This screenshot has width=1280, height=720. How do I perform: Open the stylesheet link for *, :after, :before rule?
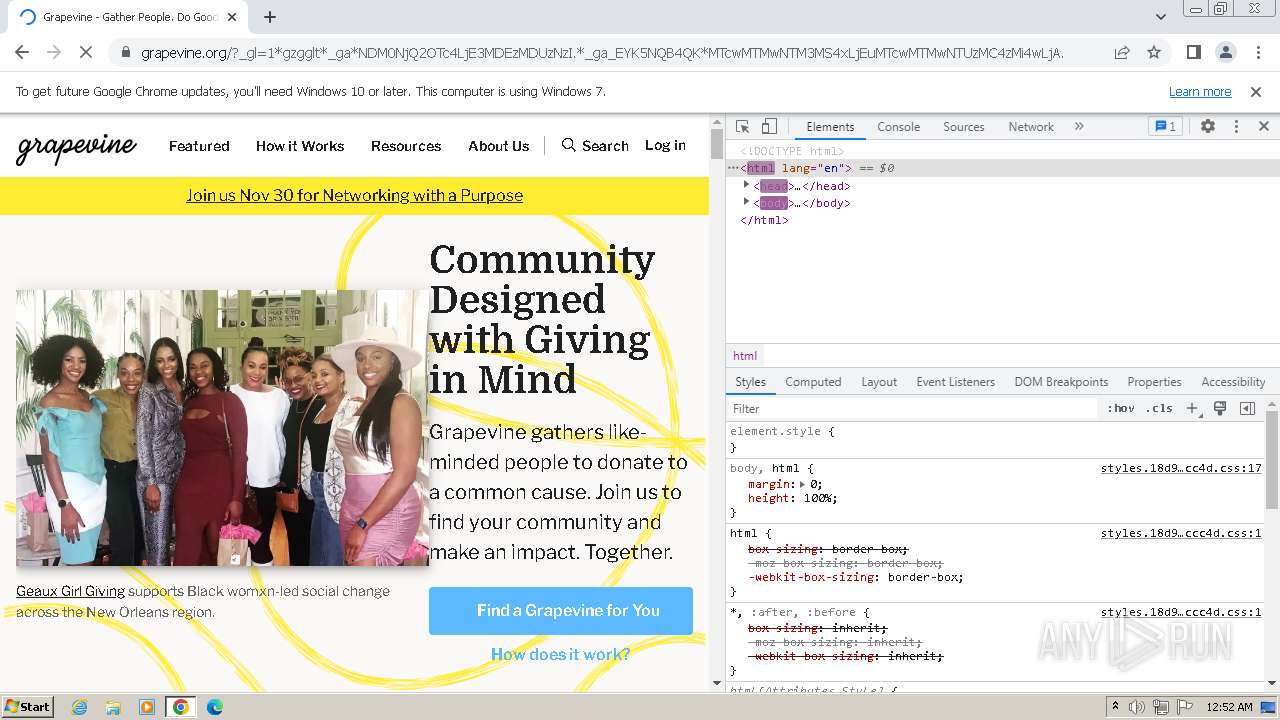click(1181, 612)
